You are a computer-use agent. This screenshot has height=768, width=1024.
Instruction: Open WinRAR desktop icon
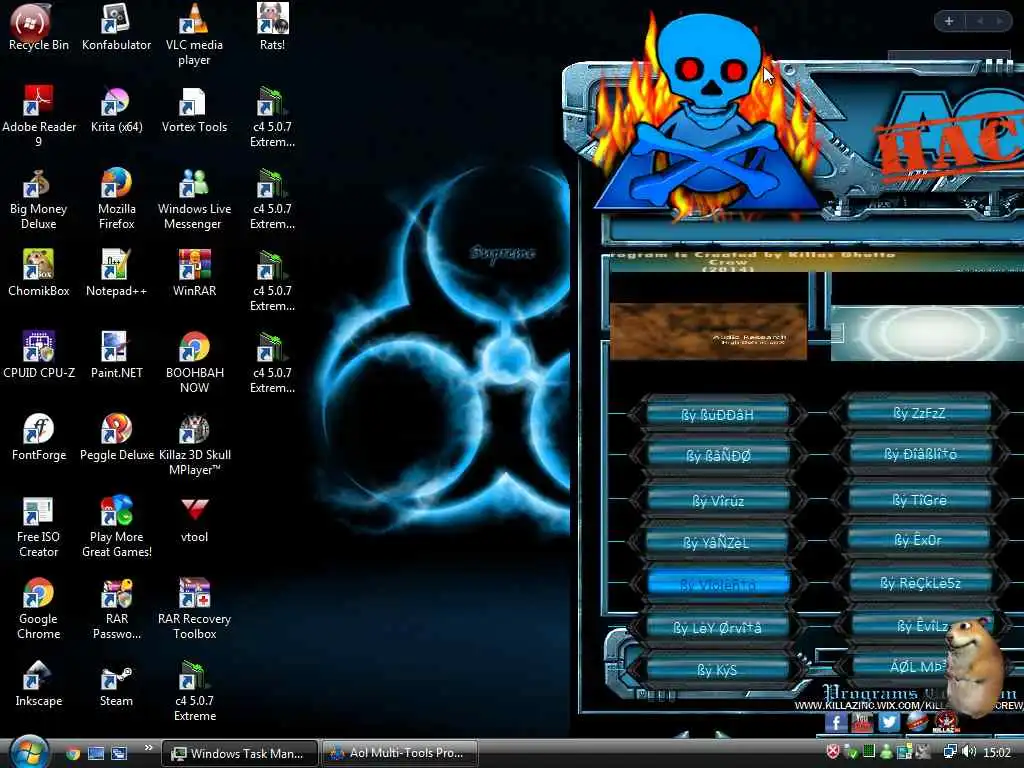(194, 274)
